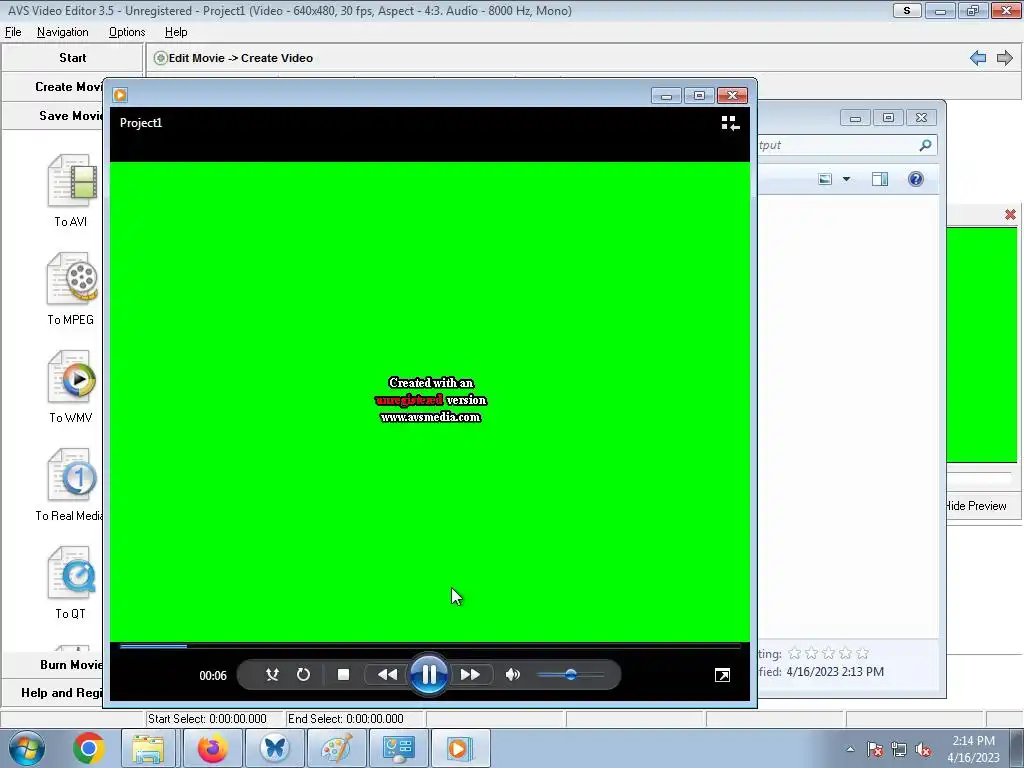This screenshot has height=768, width=1024.
Task: Show hidden system tray icons
Action: [x=850, y=749]
